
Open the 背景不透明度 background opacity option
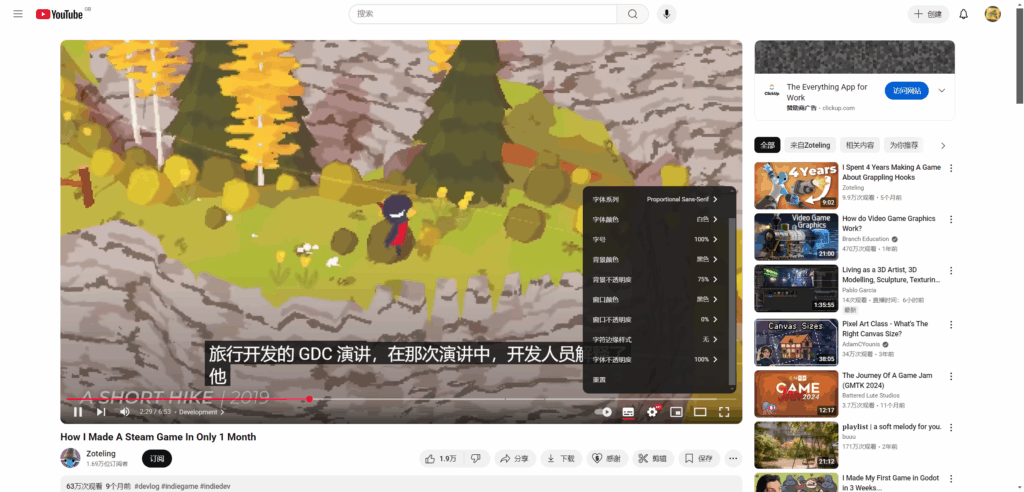pyautogui.click(x=656, y=279)
